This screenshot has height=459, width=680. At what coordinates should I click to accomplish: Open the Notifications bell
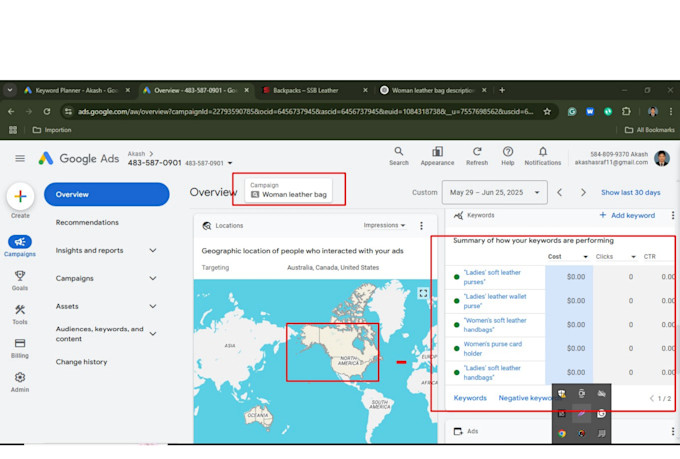[543, 156]
